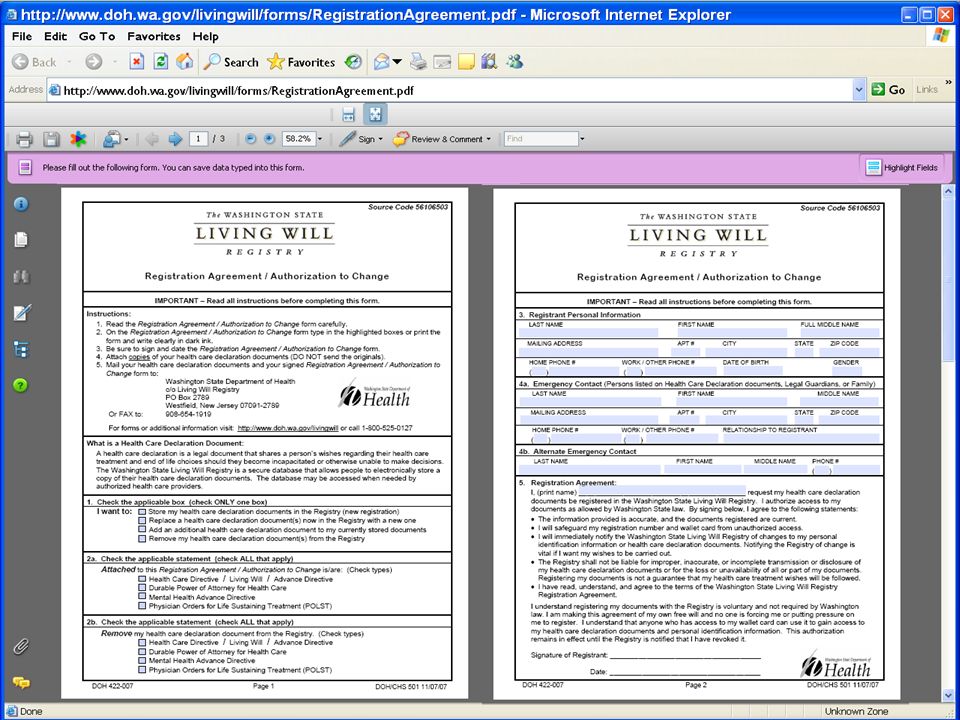Viewport: 960px width, 720px height.
Task: Check Store my health care declaration documents
Action: 142,512
